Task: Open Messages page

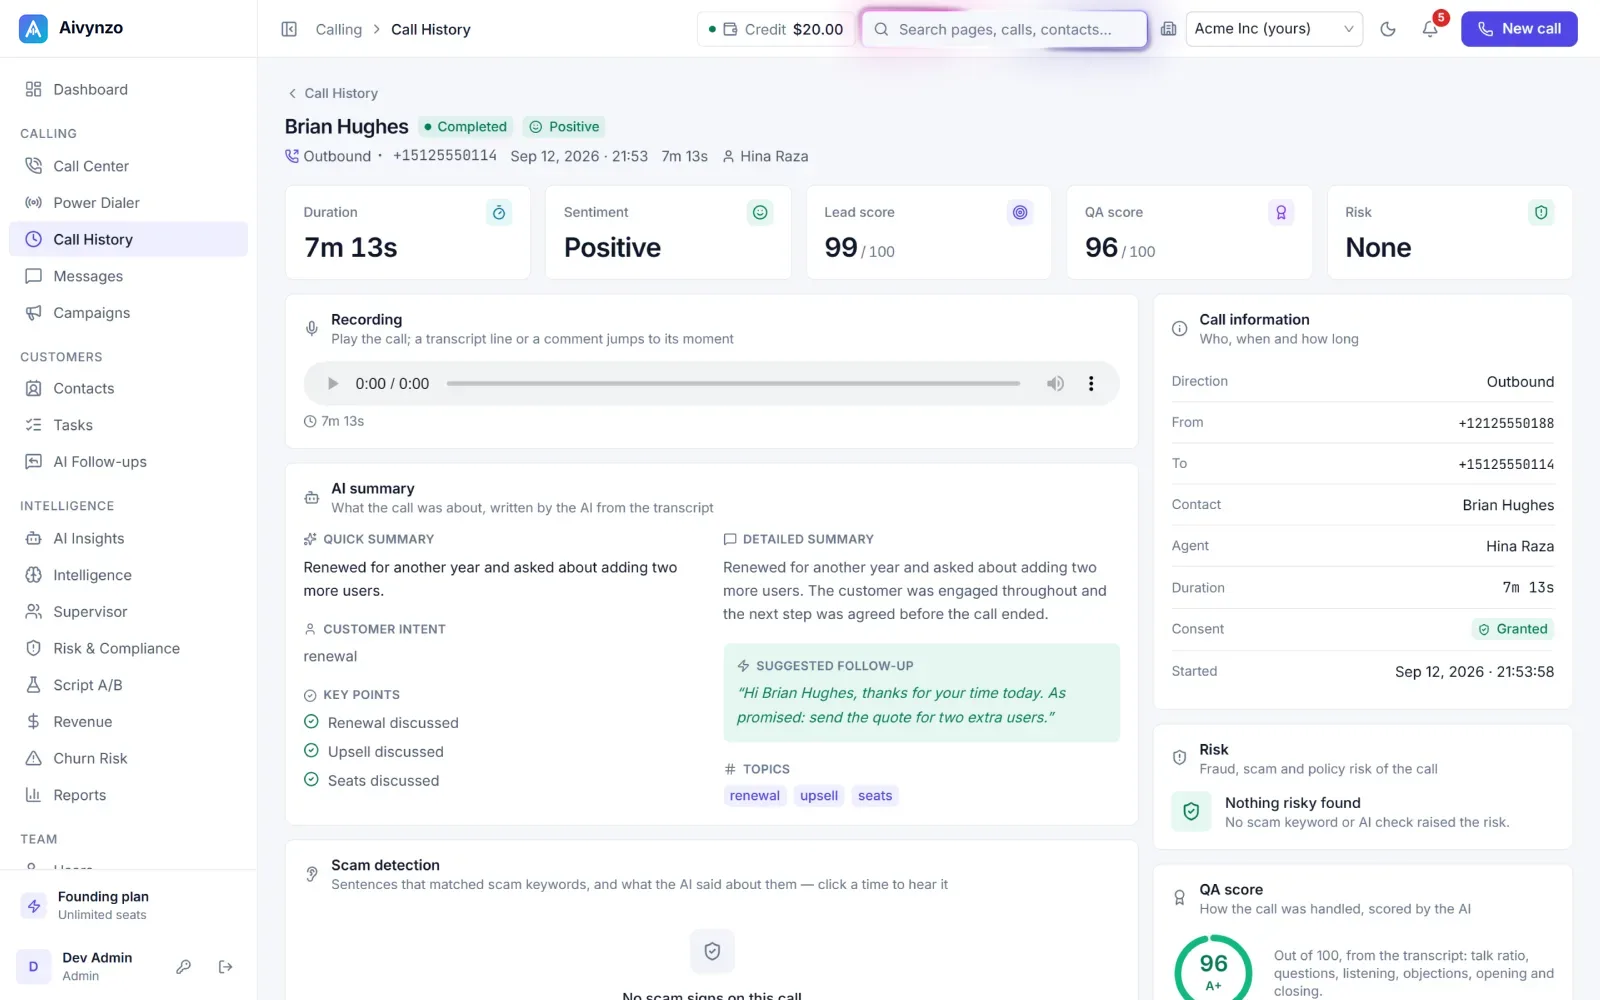Action: click(128, 276)
